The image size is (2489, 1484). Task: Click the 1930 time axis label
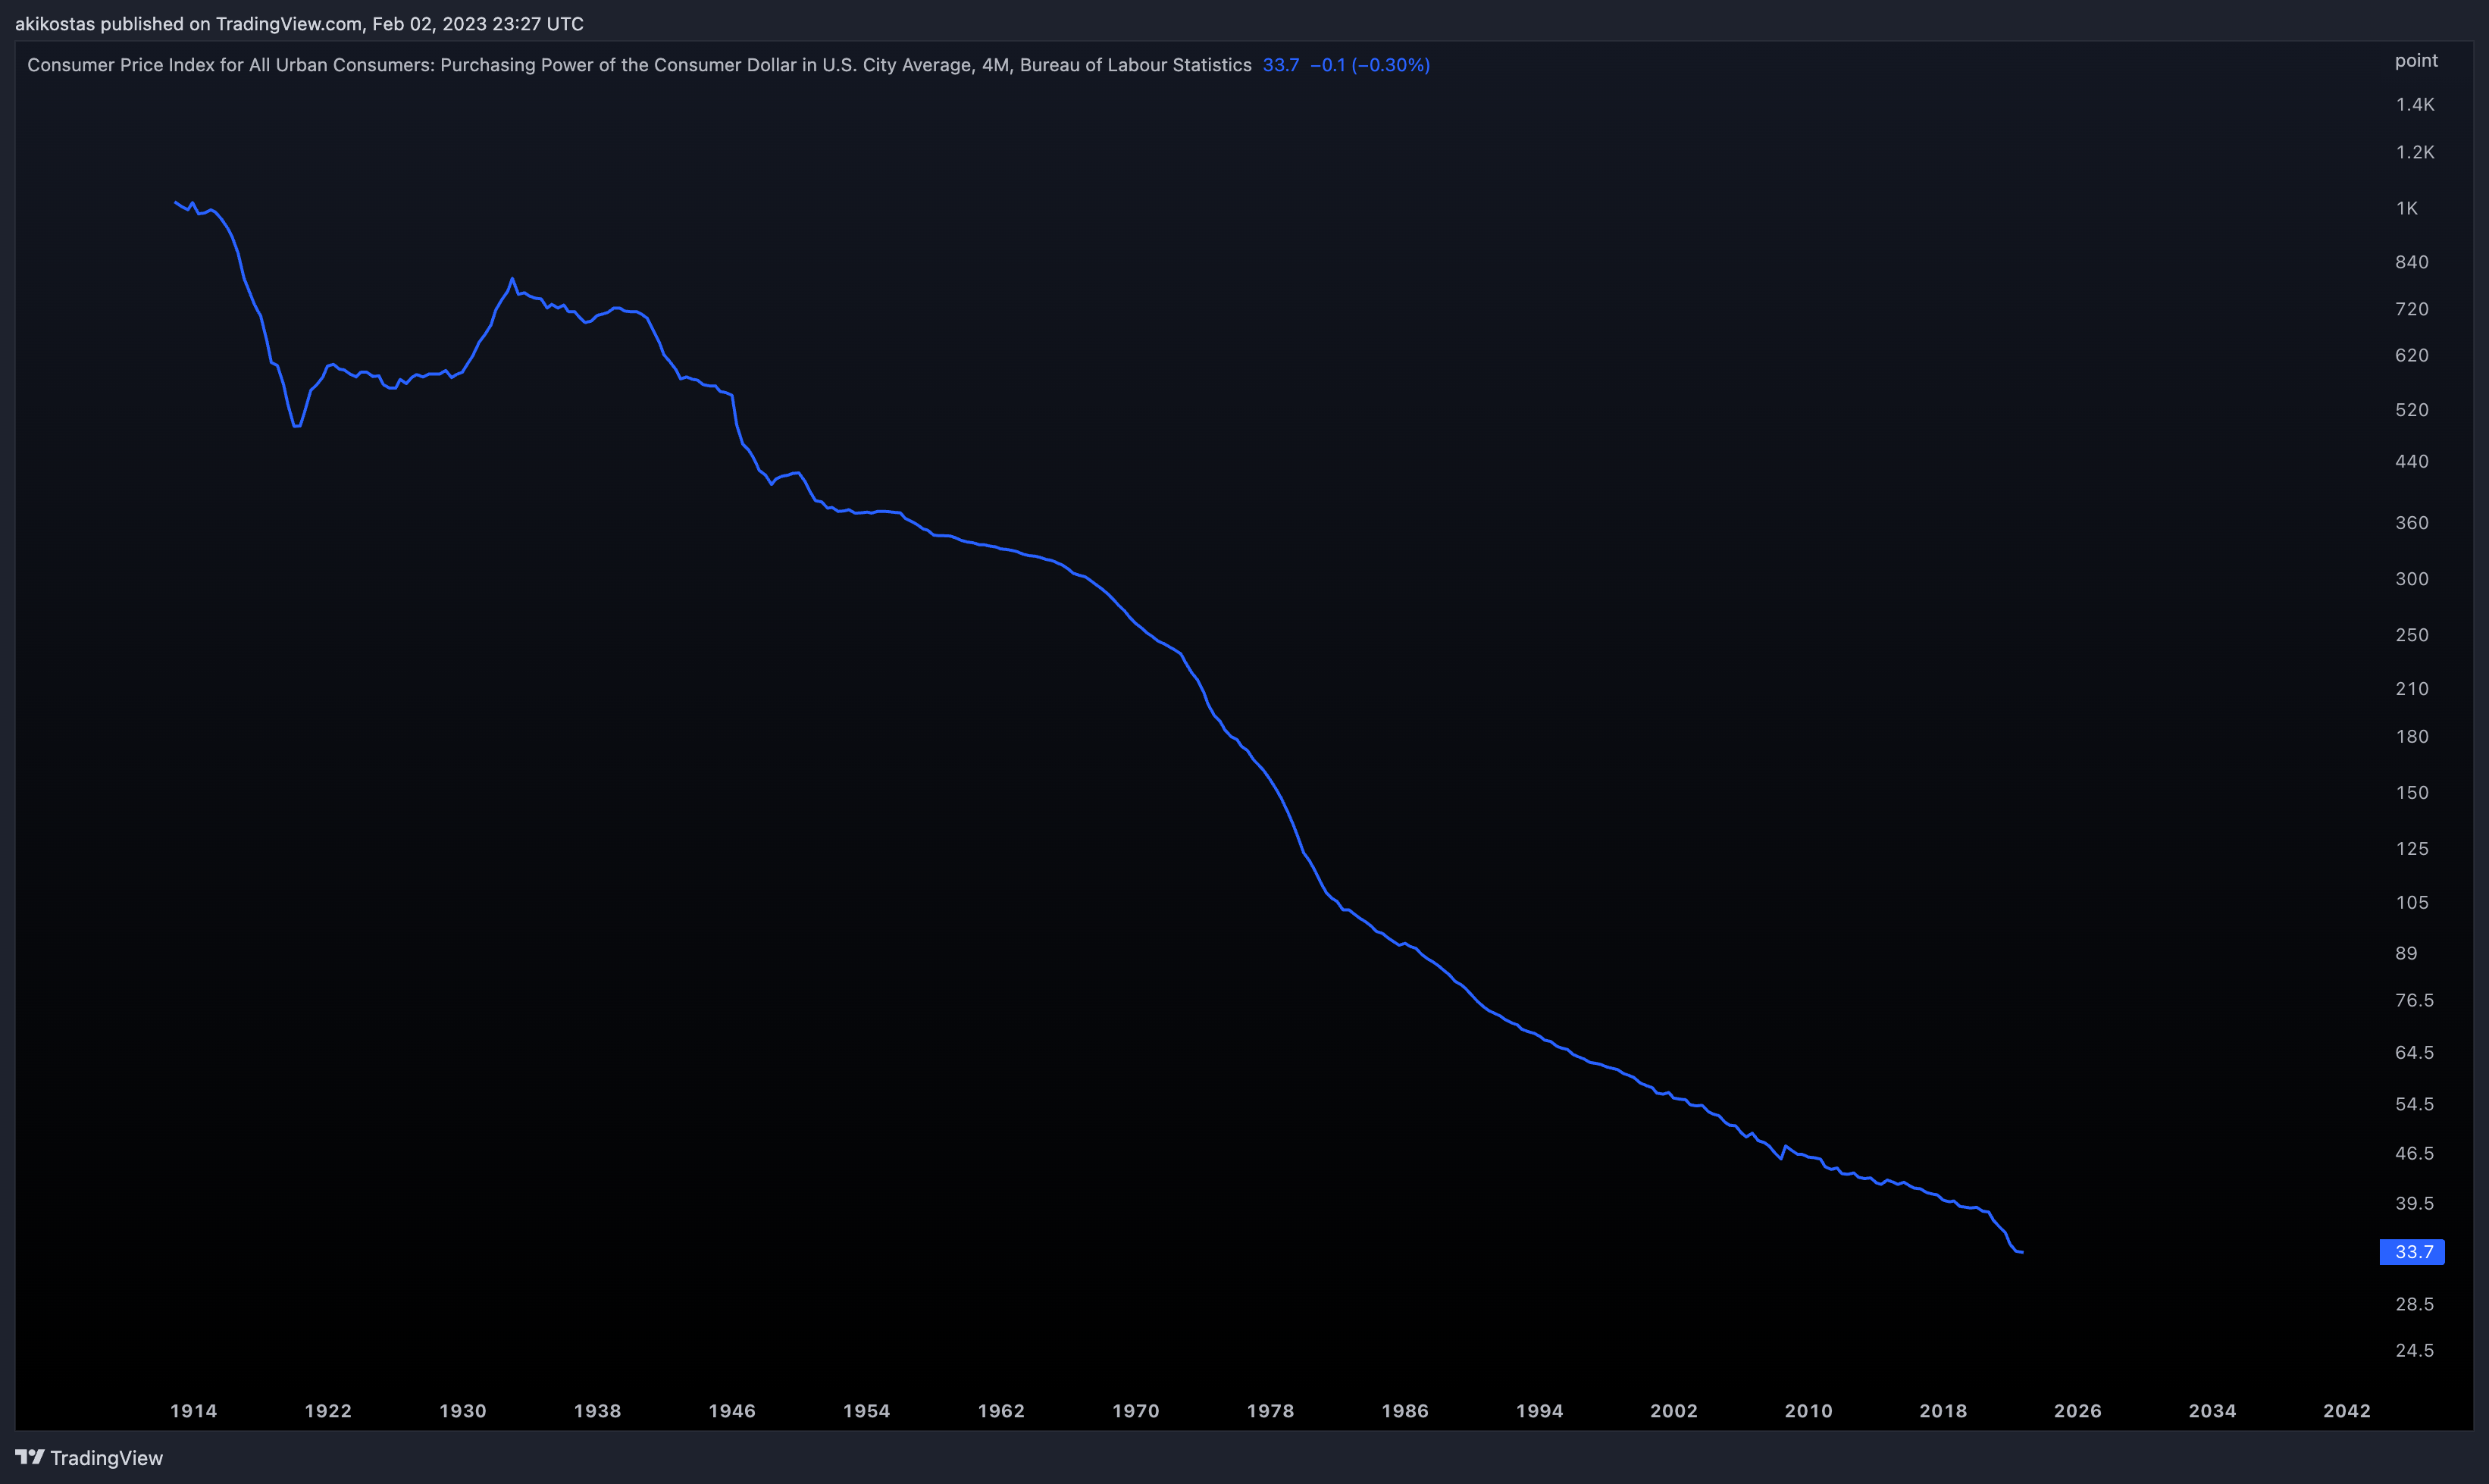click(463, 1411)
